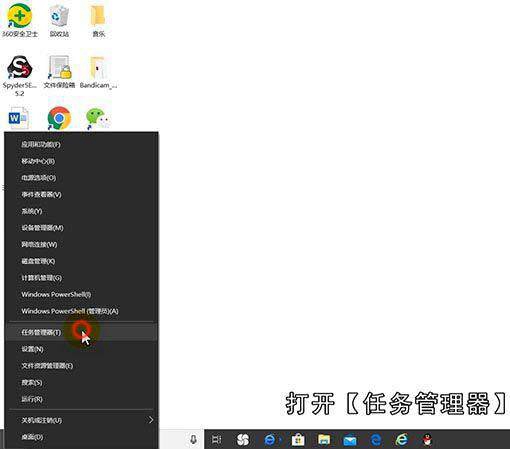Open the 文件保险箱 desktop shortcut
The width and height of the screenshot is (510, 449).
(x=59, y=72)
